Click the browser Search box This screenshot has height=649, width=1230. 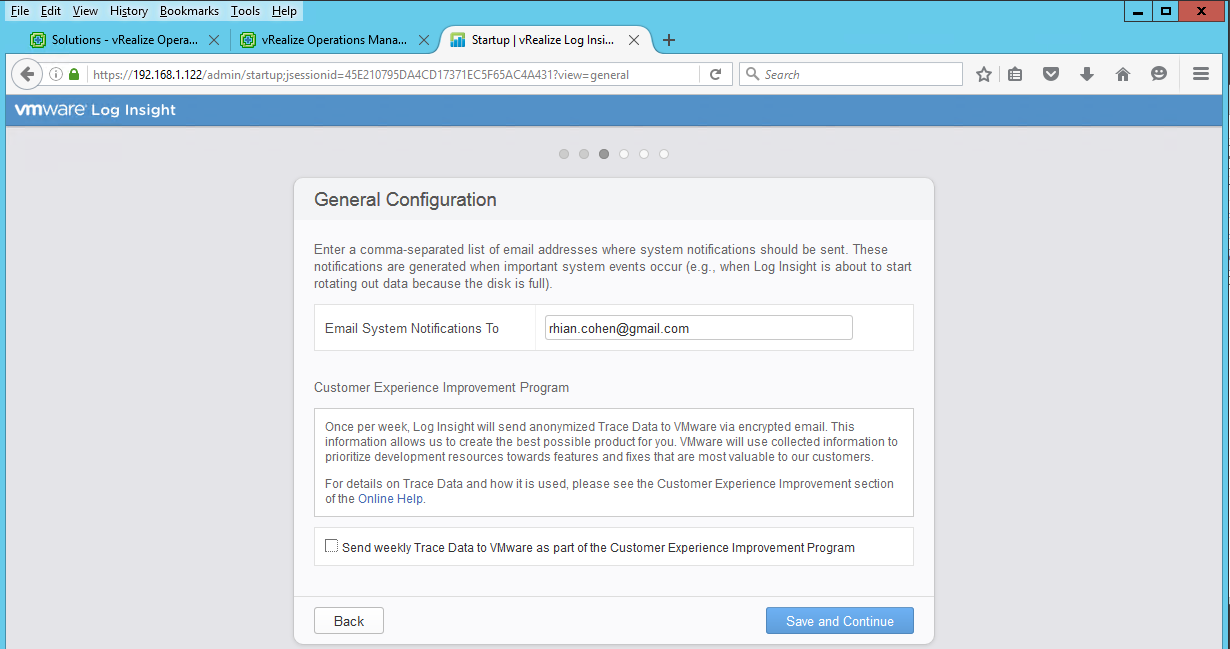[851, 74]
